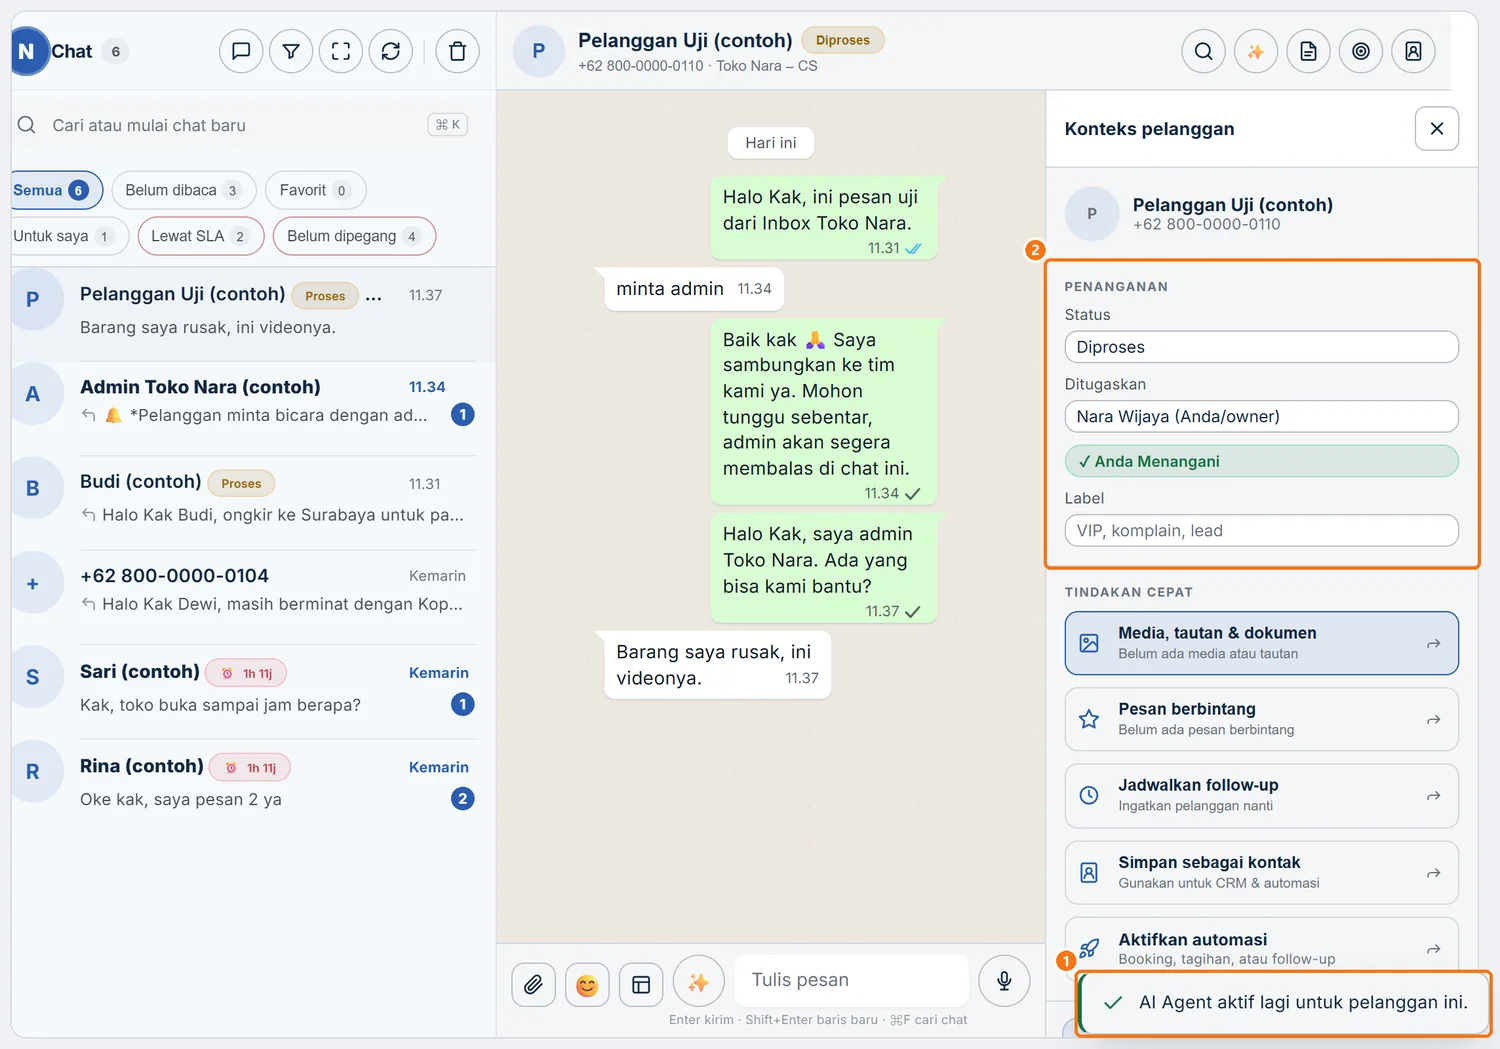Click the arrow on the Jadwalkan follow-up card

1433,795
